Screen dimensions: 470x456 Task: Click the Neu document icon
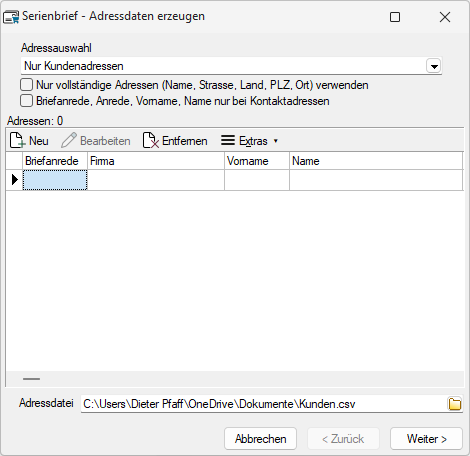click(x=17, y=141)
